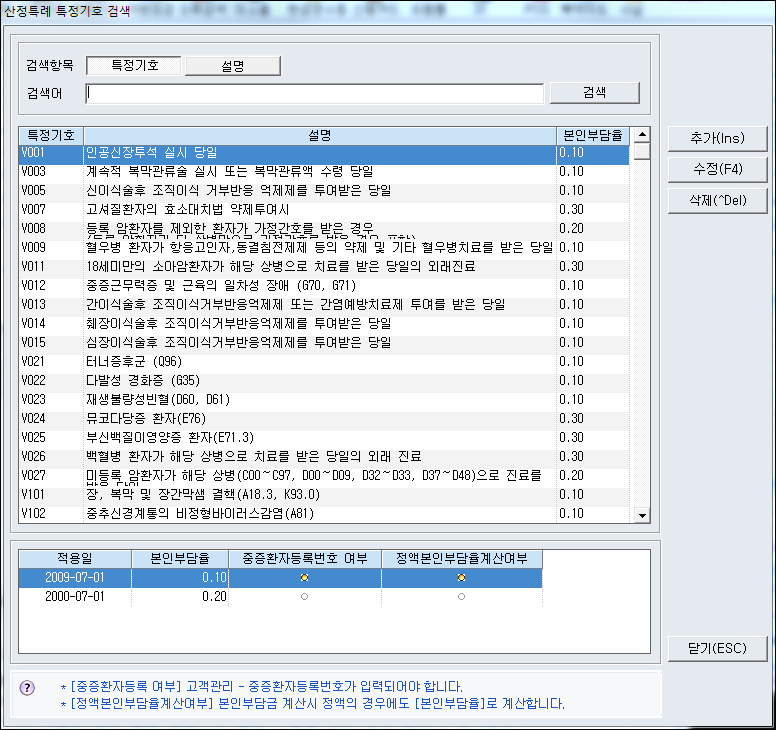
Task: Click the 수정(F4) edit button
Action: [x=715, y=169]
